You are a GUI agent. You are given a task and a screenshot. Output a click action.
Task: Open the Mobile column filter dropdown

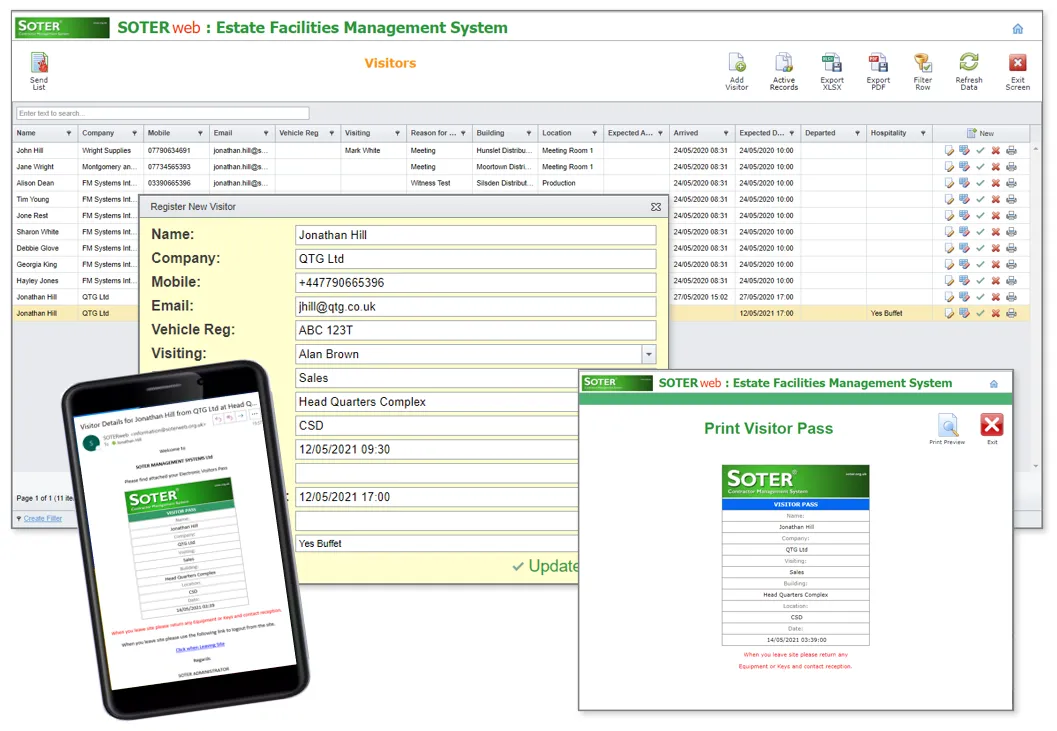pos(200,134)
